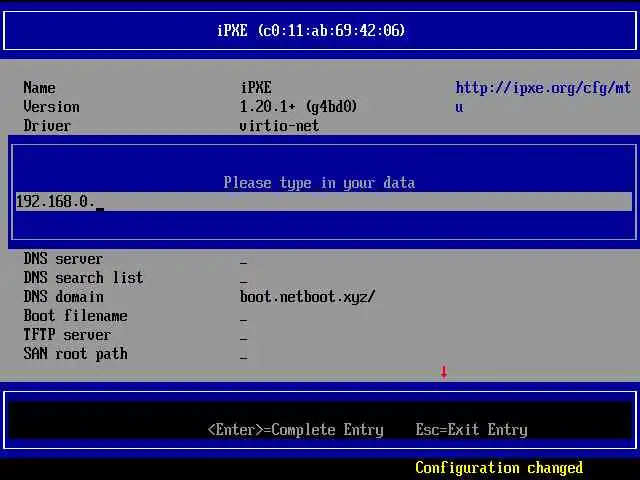This screenshot has width=640, height=480.
Task: Click the 'Please type in your data' prompt
Action: (x=319, y=182)
